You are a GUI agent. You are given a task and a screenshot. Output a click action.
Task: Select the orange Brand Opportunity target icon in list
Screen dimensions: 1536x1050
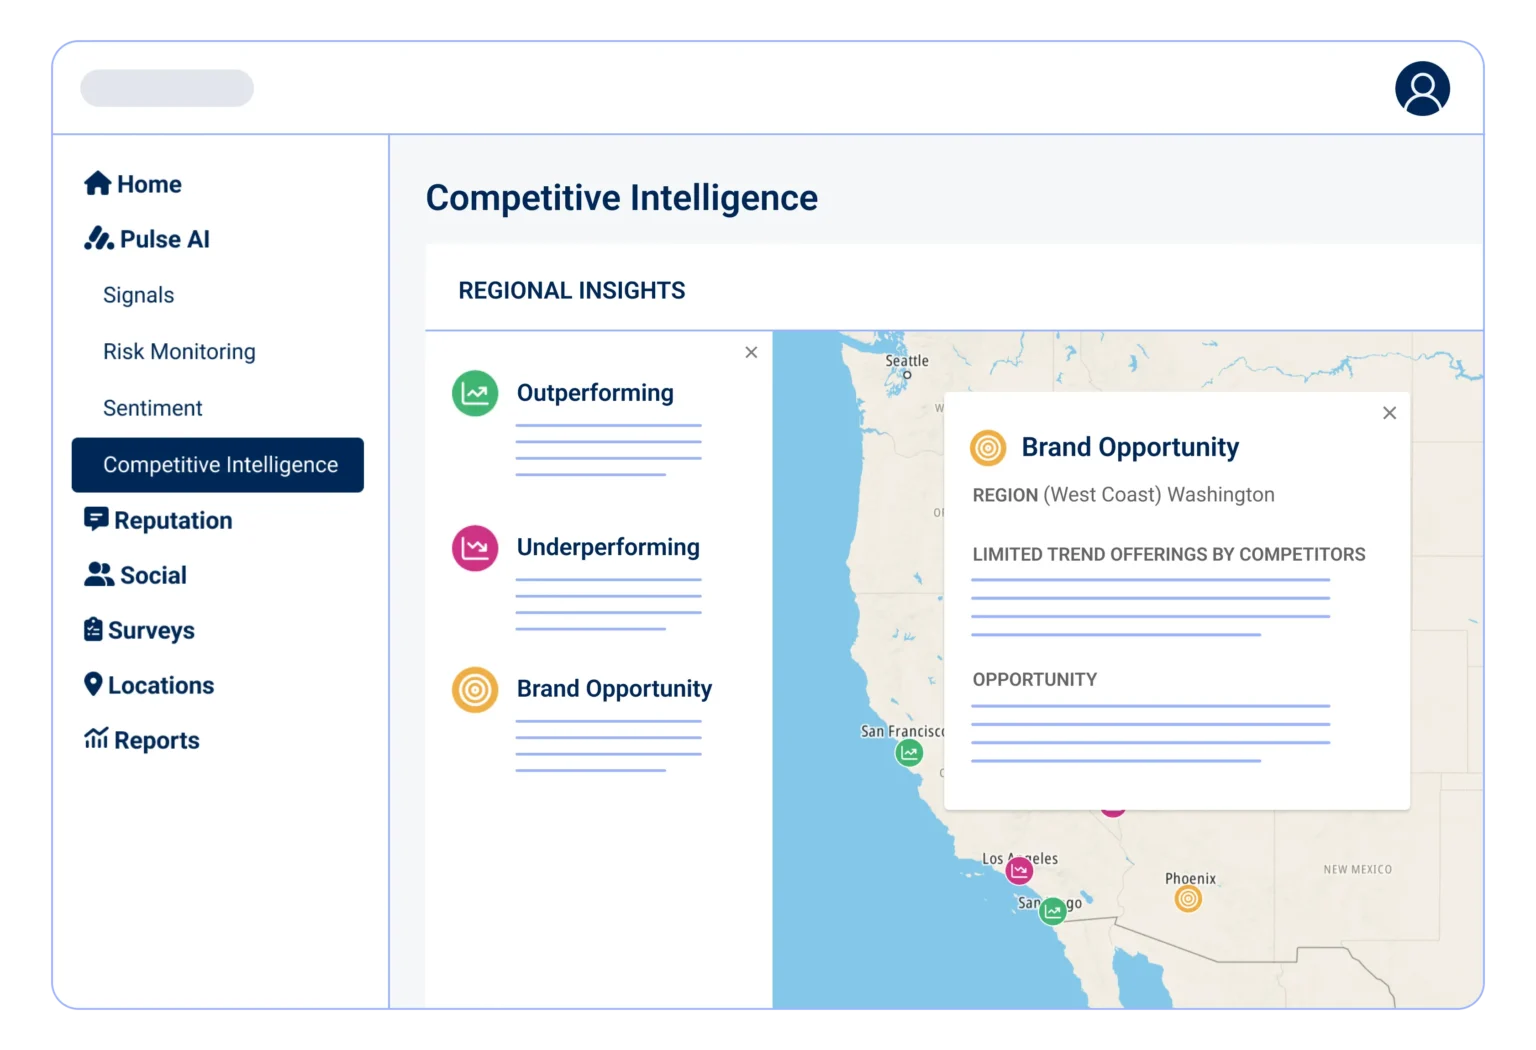coord(475,690)
